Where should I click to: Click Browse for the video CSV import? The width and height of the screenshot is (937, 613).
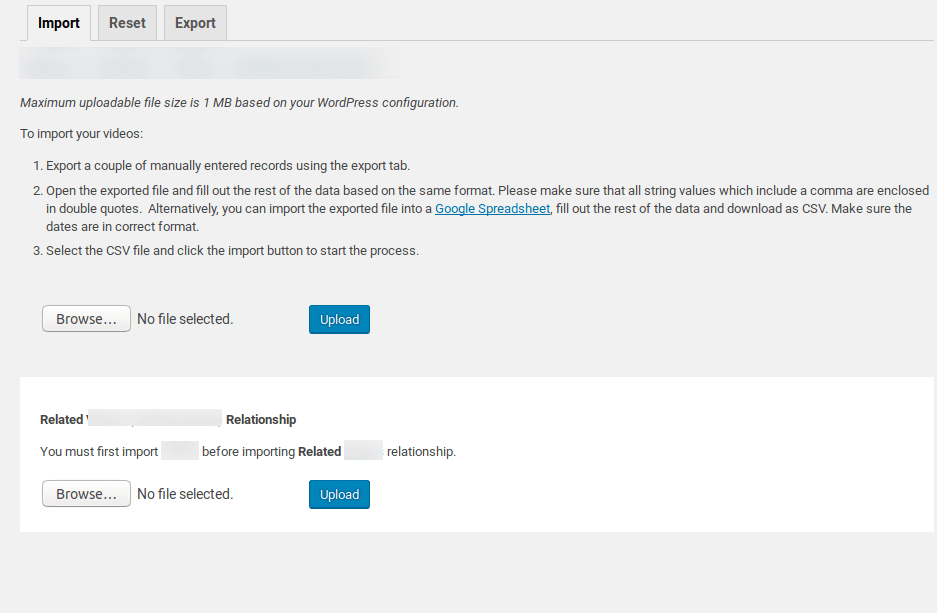click(86, 319)
